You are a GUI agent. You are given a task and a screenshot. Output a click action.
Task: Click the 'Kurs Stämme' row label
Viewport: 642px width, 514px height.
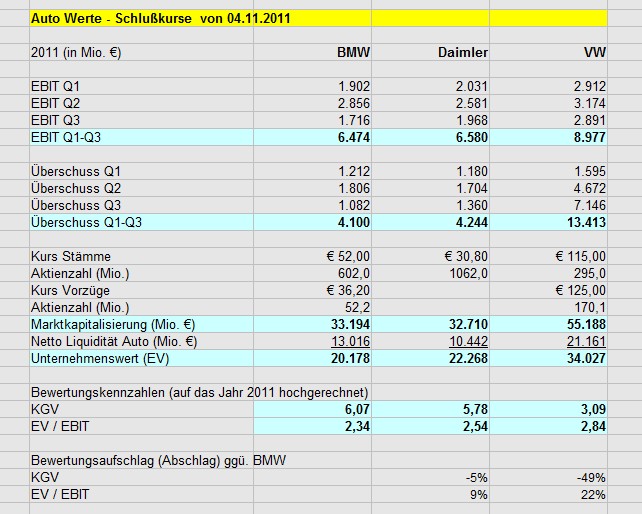coord(70,256)
